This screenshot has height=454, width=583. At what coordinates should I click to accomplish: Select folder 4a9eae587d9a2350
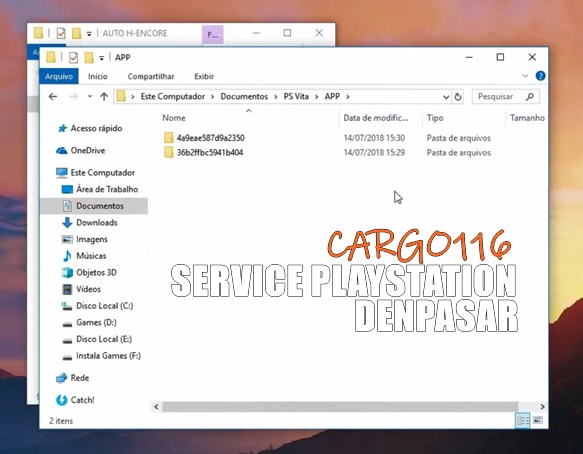click(210, 138)
